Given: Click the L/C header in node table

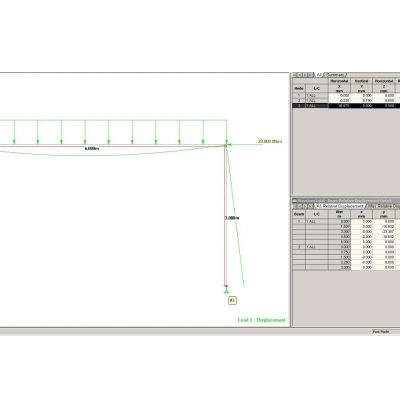Looking at the screenshot, I should tap(317, 88).
